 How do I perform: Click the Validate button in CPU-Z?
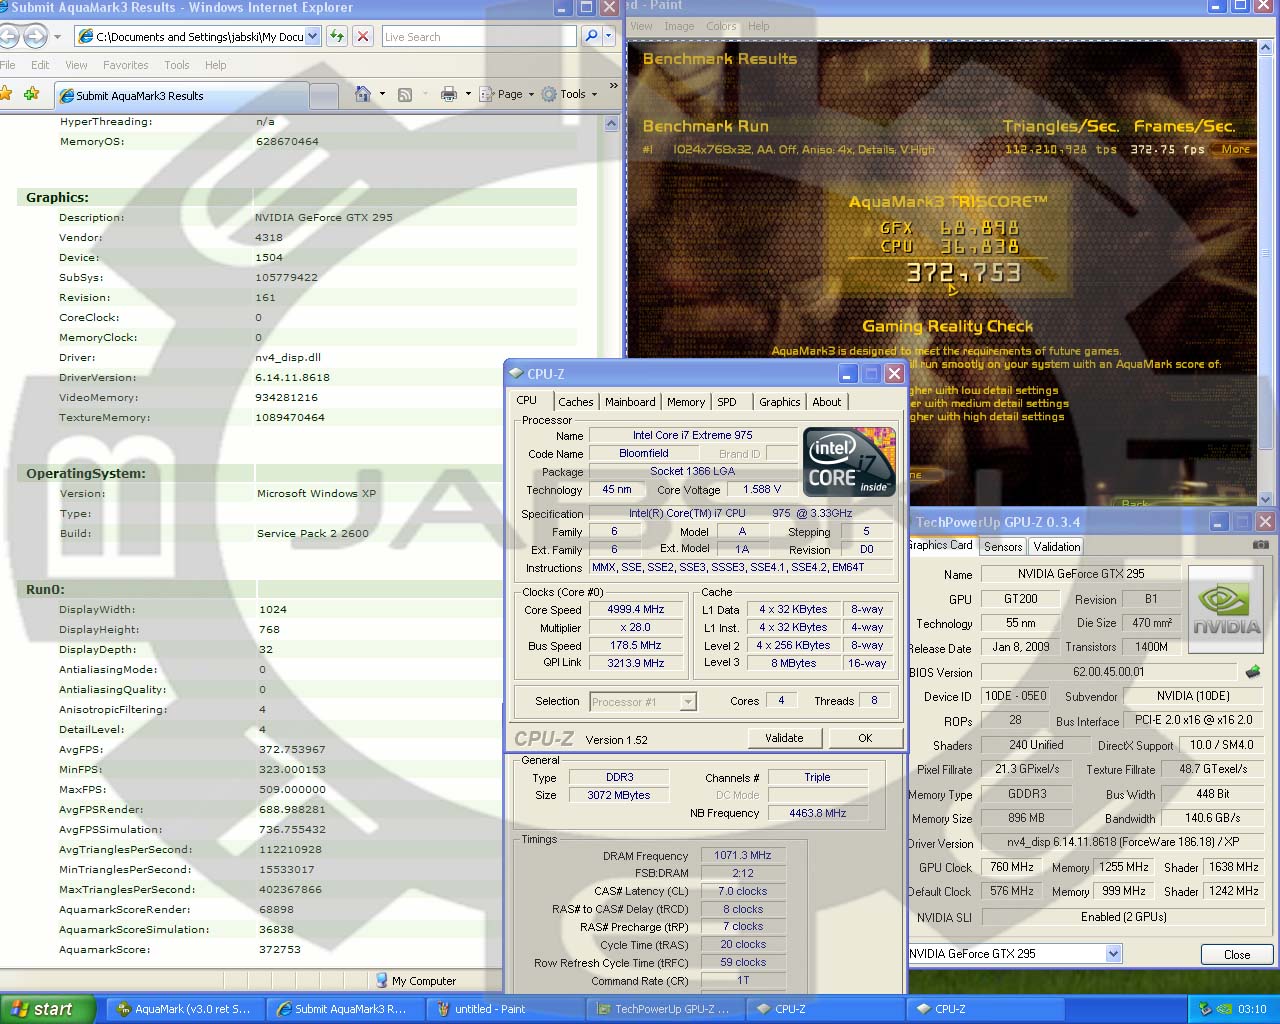tap(784, 738)
